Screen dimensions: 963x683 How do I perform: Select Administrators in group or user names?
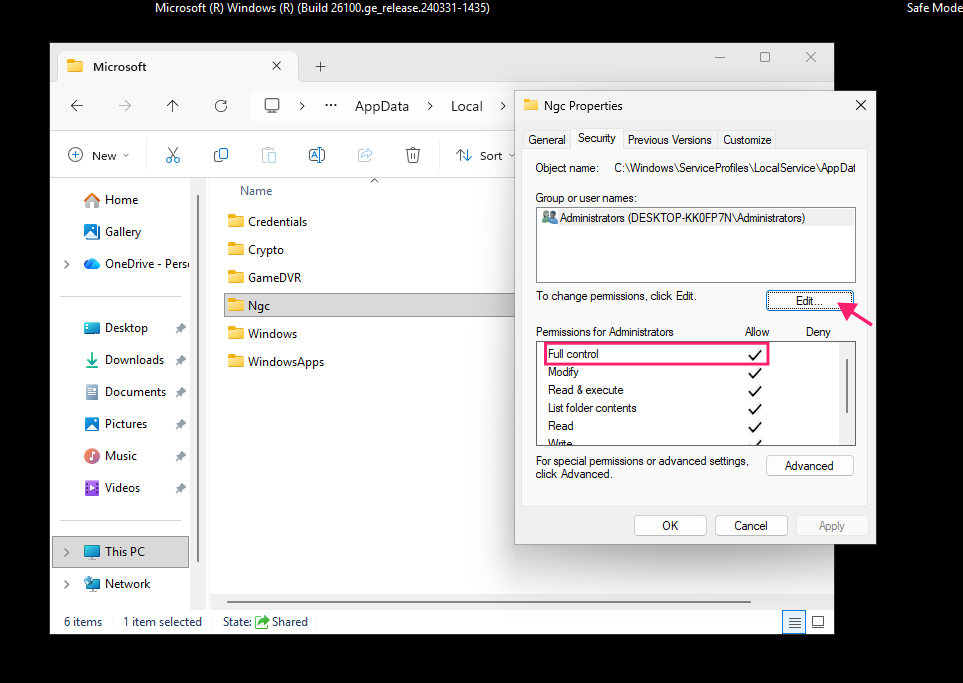695,218
